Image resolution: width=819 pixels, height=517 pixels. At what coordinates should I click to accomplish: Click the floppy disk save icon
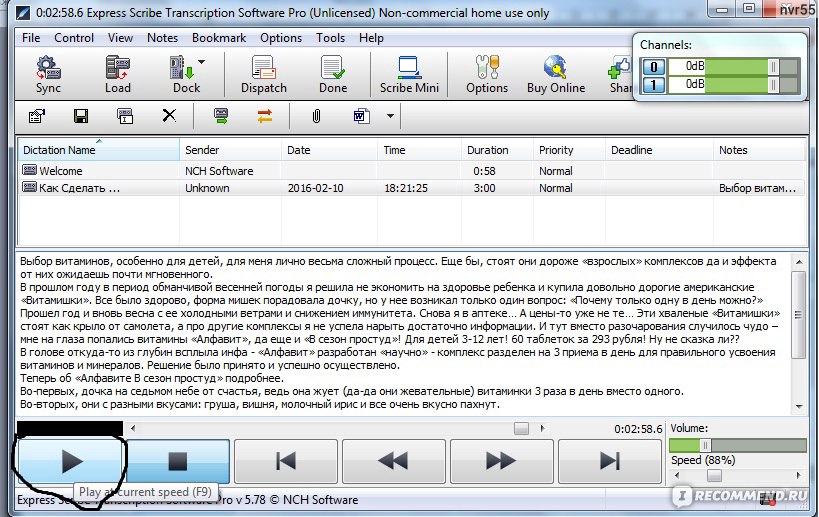tap(81, 115)
